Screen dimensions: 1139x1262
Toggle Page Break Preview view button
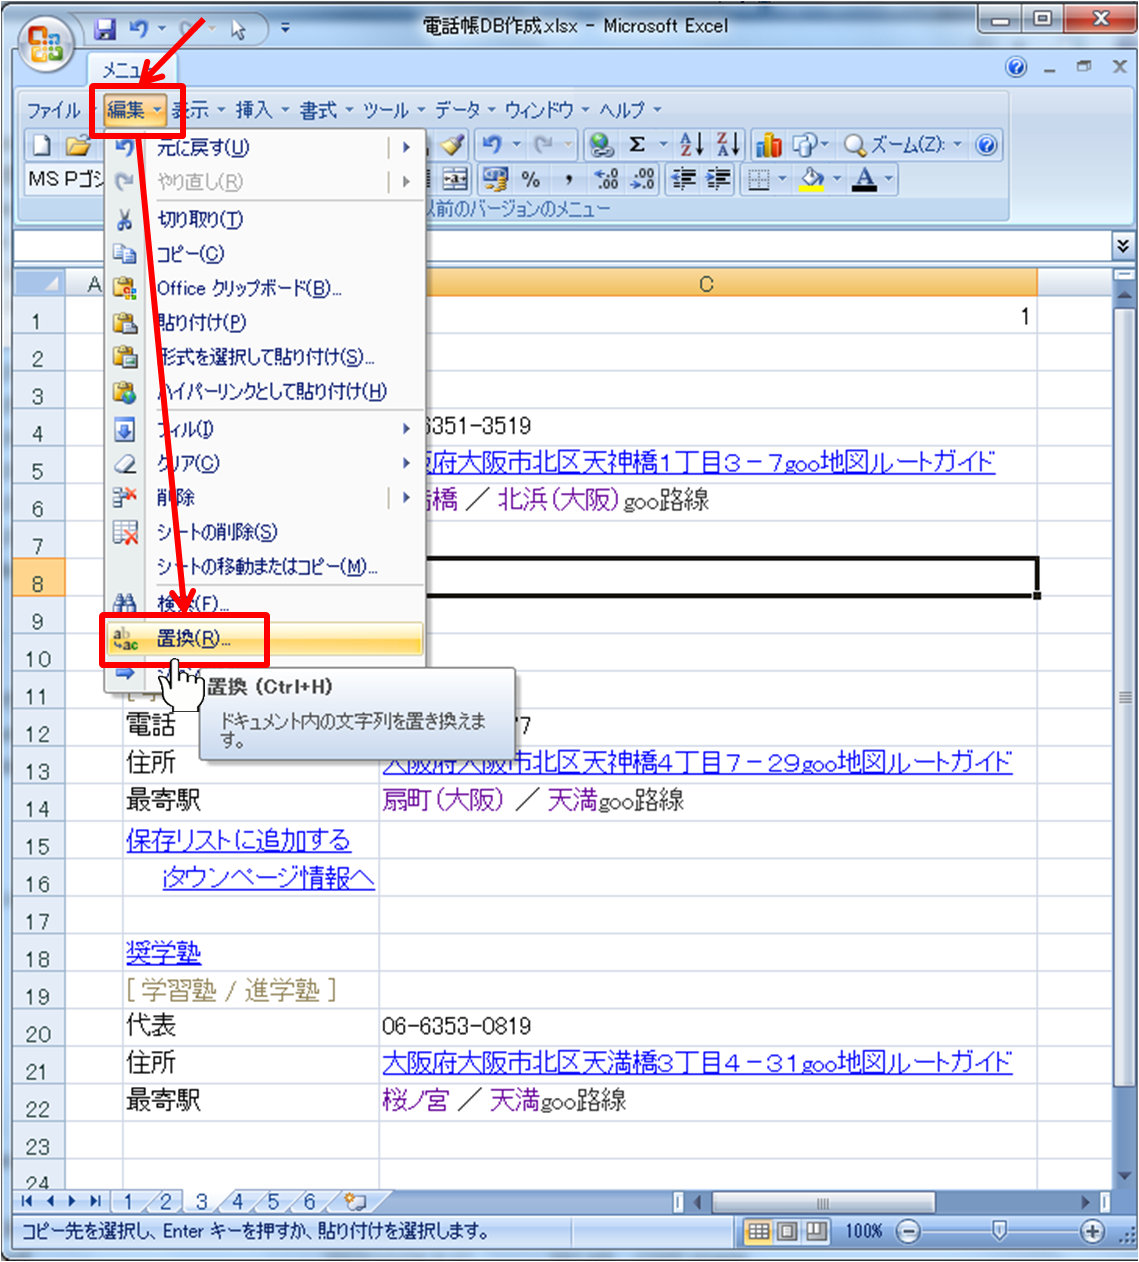pos(816,1231)
